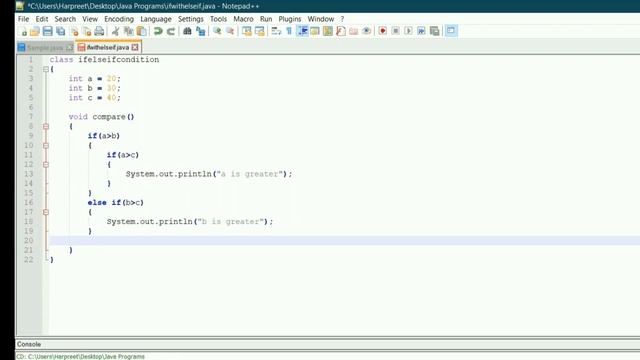Viewport: 640px width, 360px height.
Task: Collapse if(a>b) block fold on line 10
Action: 46,145
